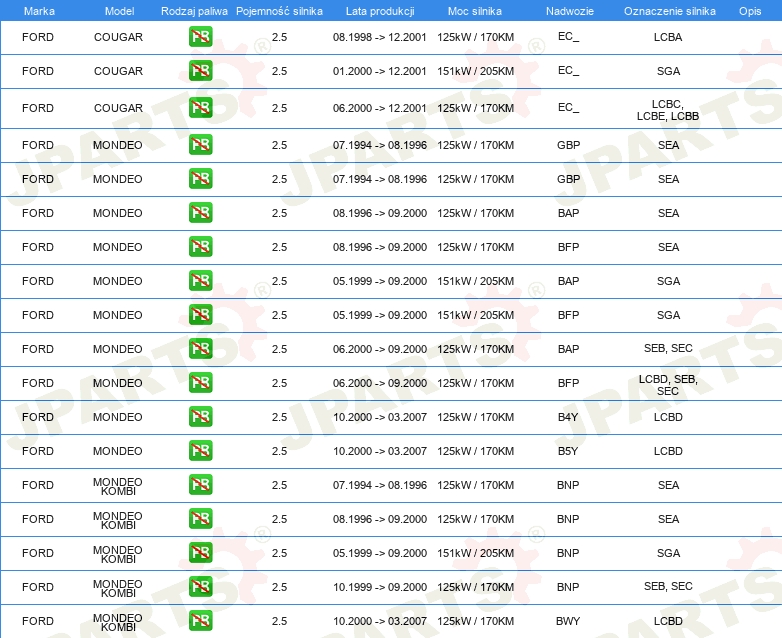Click the Oznaczenie silnika column header

(670, 11)
